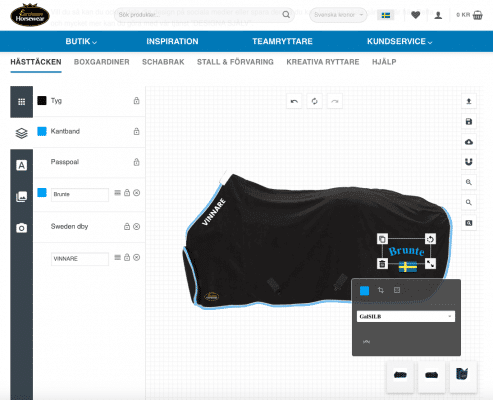
Task: Open the wishlist heart icon
Action: (415, 15)
